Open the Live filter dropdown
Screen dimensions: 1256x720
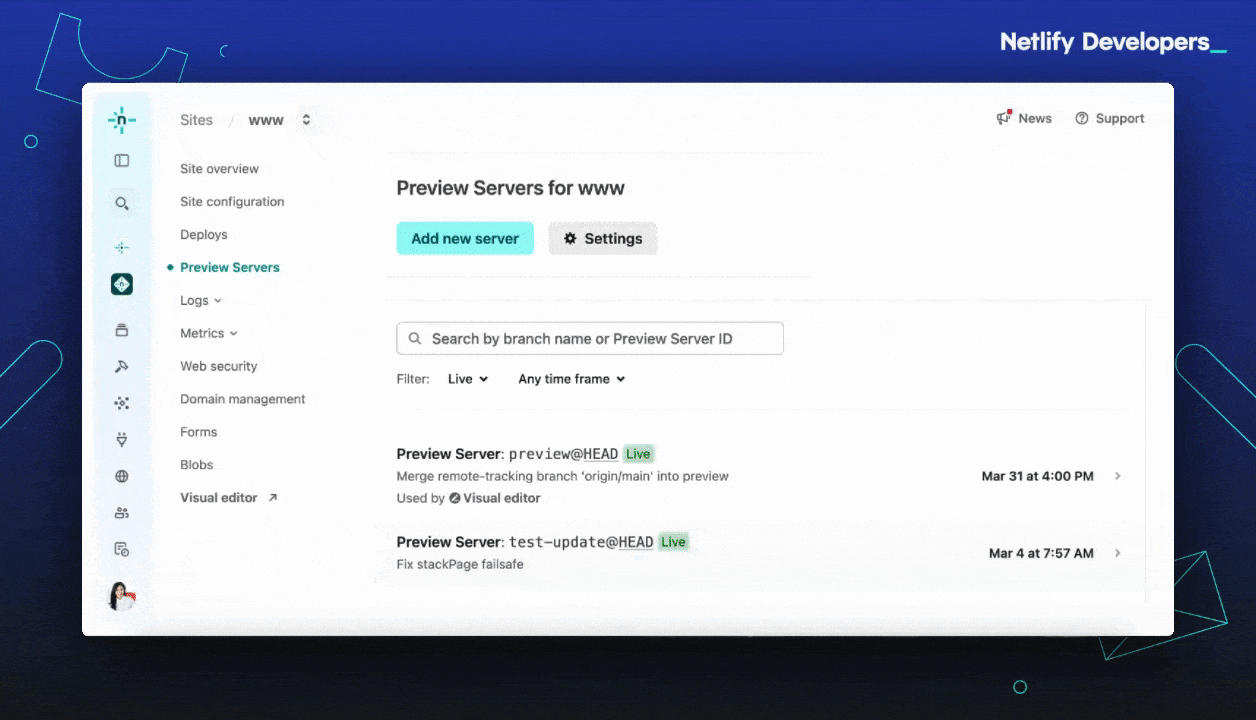468,379
